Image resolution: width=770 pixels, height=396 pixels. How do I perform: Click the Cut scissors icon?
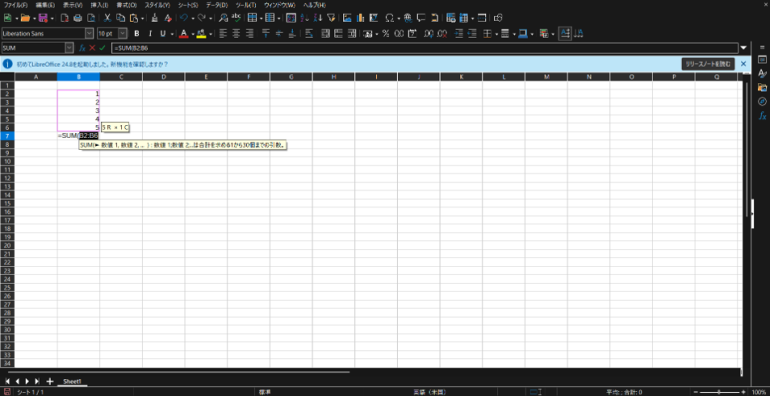tap(107, 18)
